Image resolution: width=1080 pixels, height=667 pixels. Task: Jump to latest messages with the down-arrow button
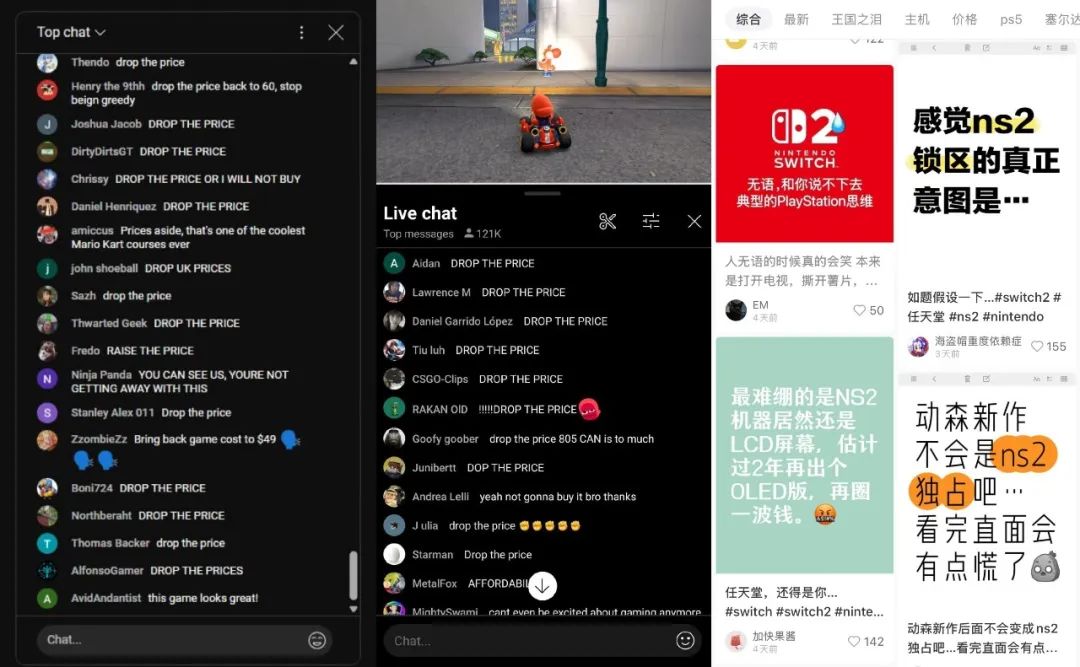[x=543, y=586]
